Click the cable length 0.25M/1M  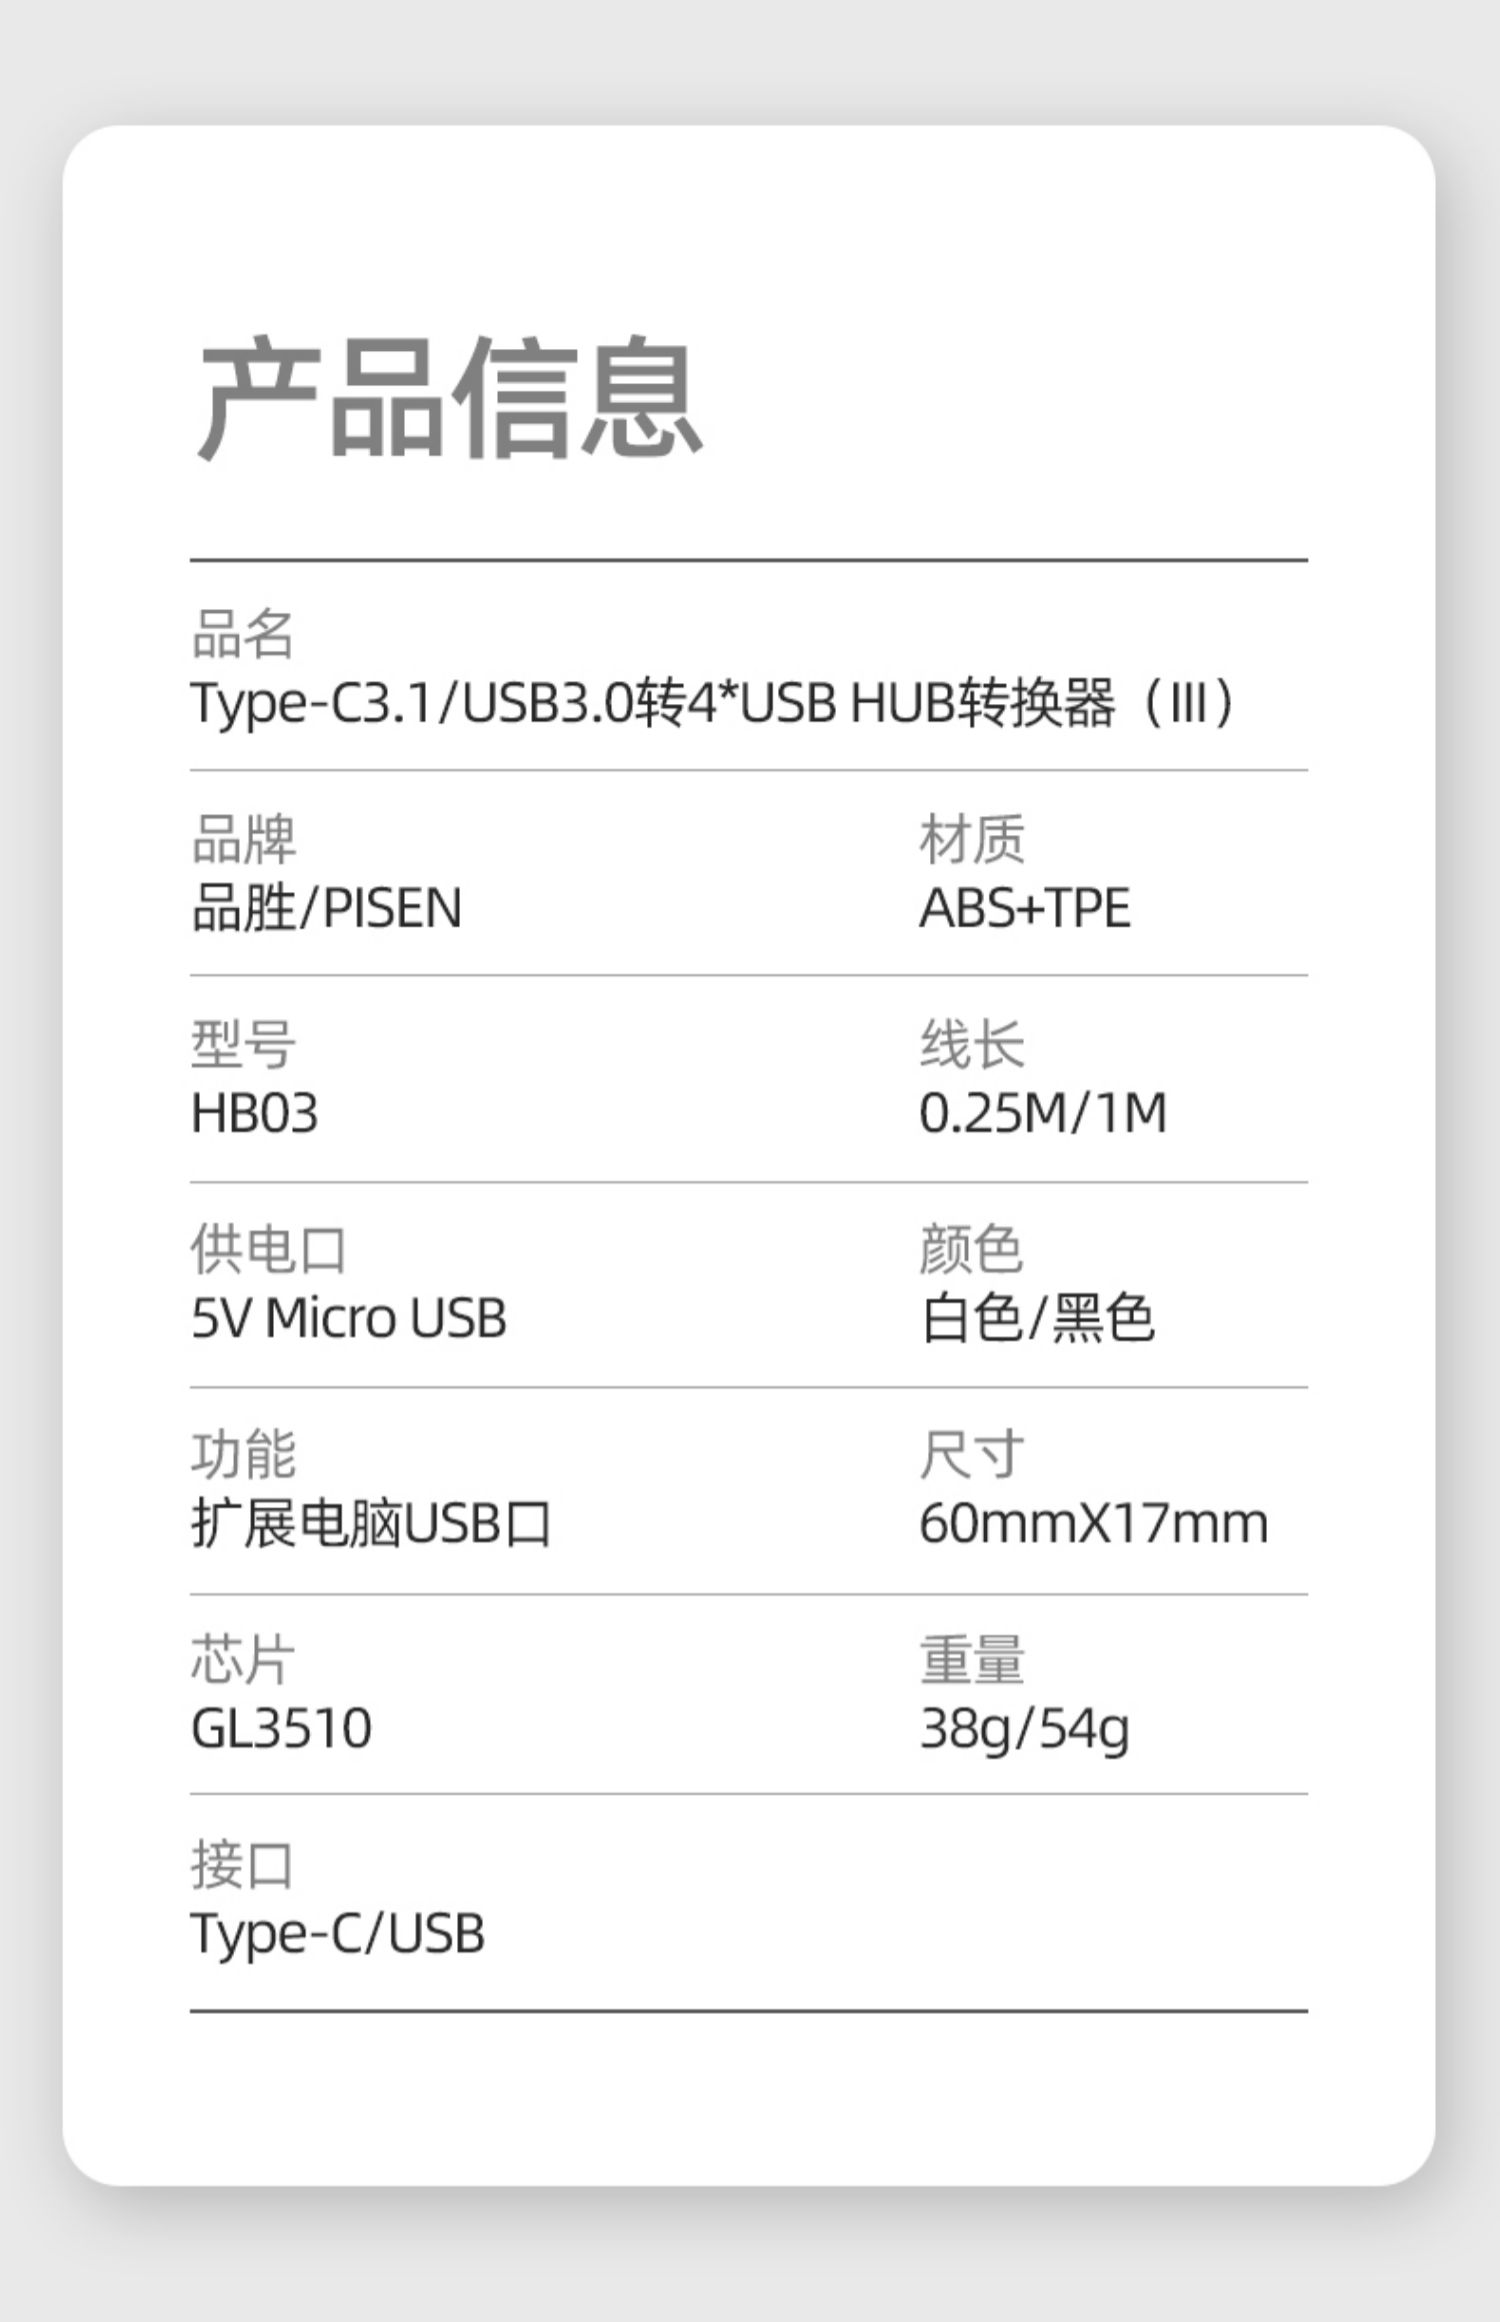pyautogui.click(x=1043, y=1113)
